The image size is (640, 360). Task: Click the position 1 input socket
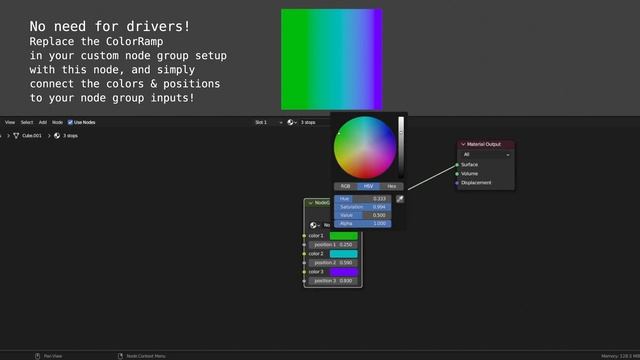tap(304, 245)
